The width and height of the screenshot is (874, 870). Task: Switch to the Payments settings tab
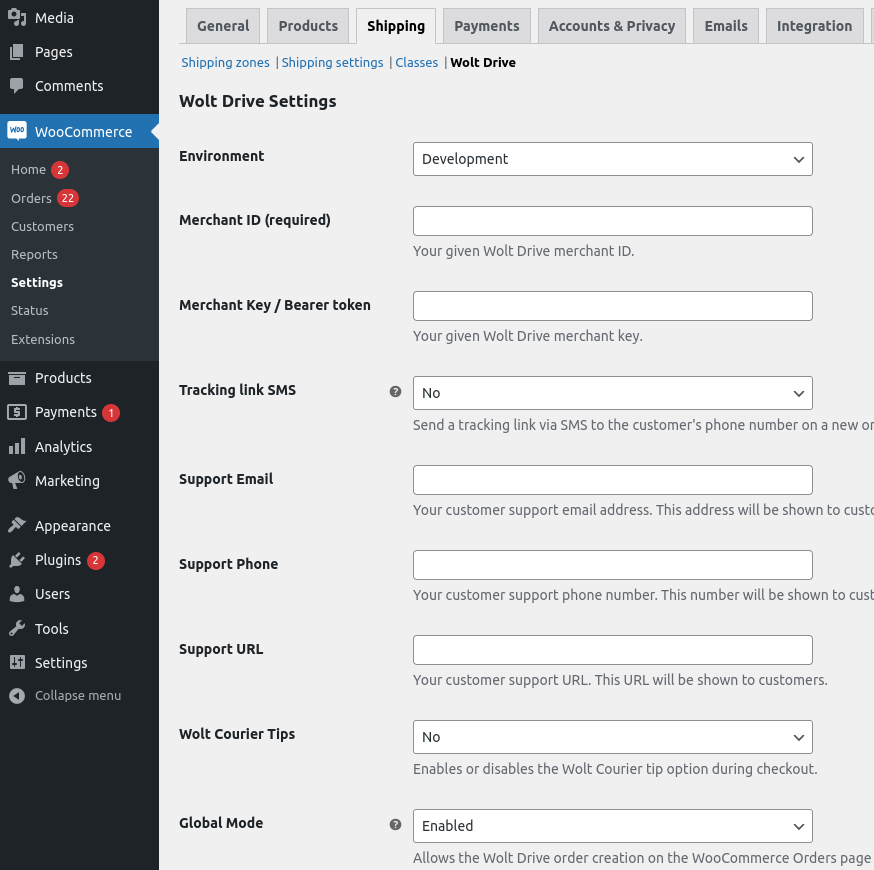click(x=487, y=26)
